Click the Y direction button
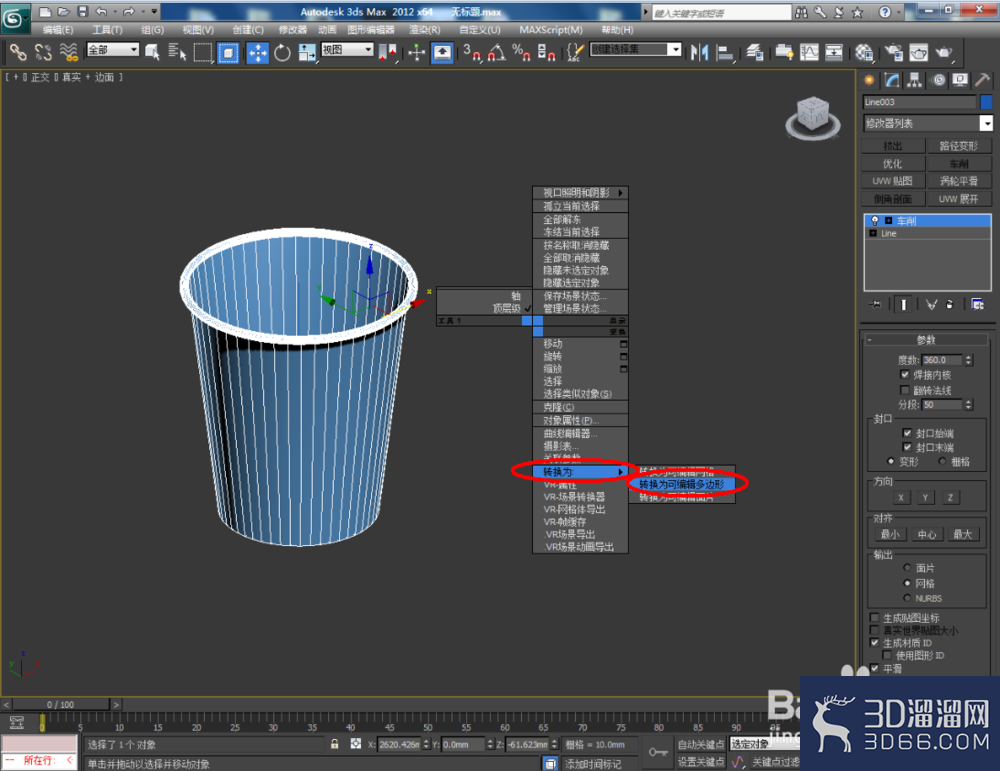Screen dimensions: 1000x771 (925, 497)
